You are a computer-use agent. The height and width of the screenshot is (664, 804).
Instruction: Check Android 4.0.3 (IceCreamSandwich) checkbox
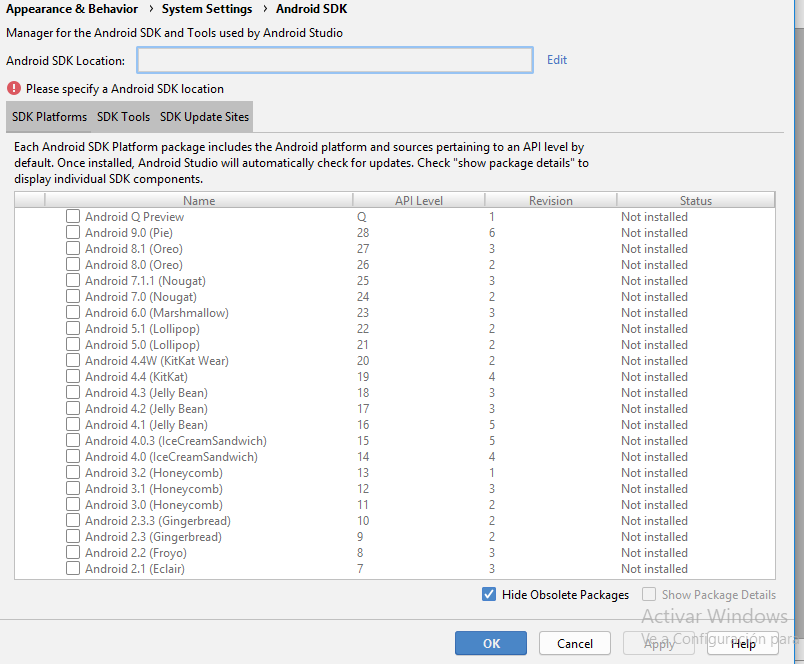(73, 440)
